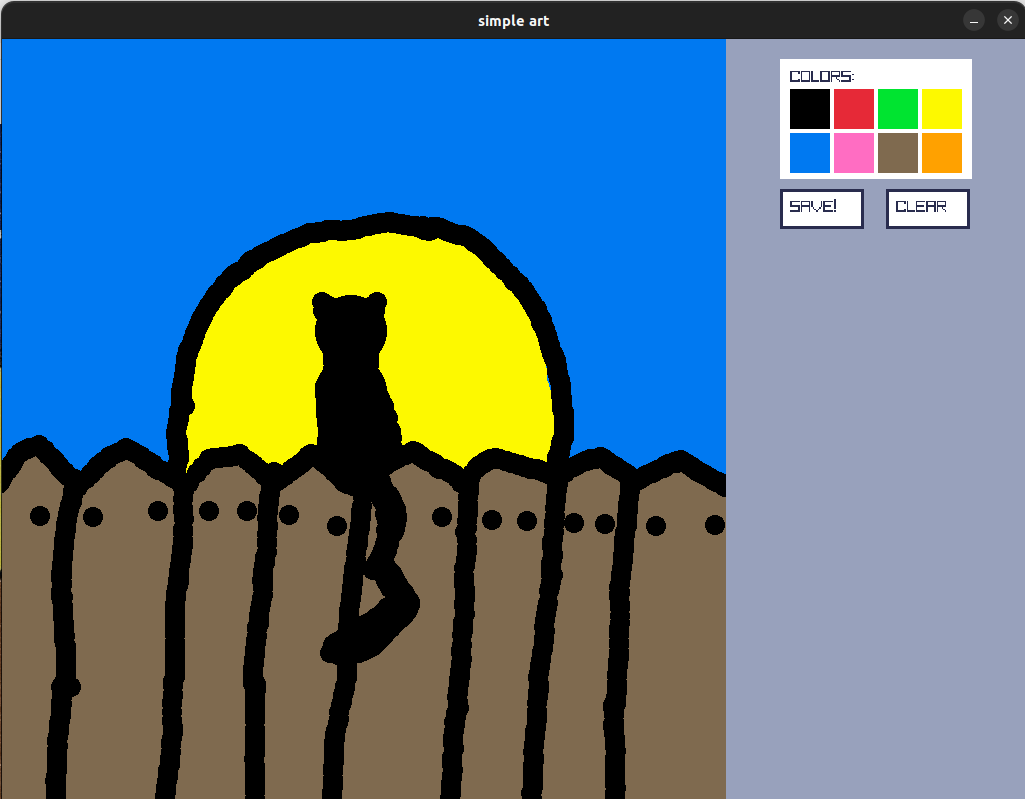Screen dimensions: 1025x799
Task: Click the SAVE! button
Action: click(822, 209)
